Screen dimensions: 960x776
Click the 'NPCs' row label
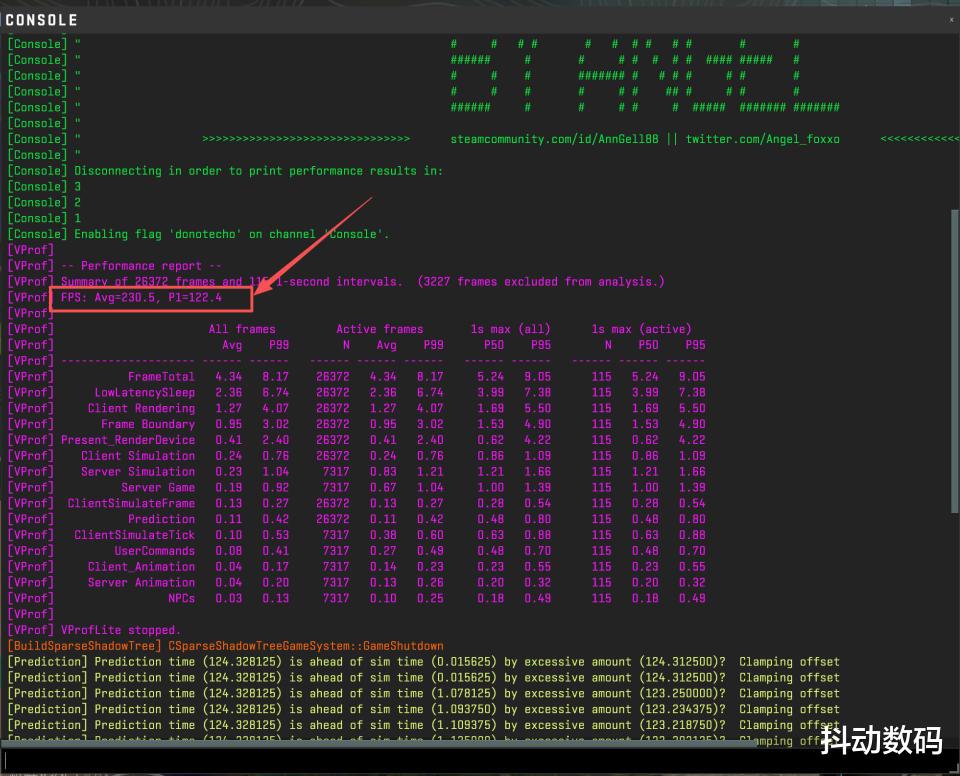[x=181, y=598]
